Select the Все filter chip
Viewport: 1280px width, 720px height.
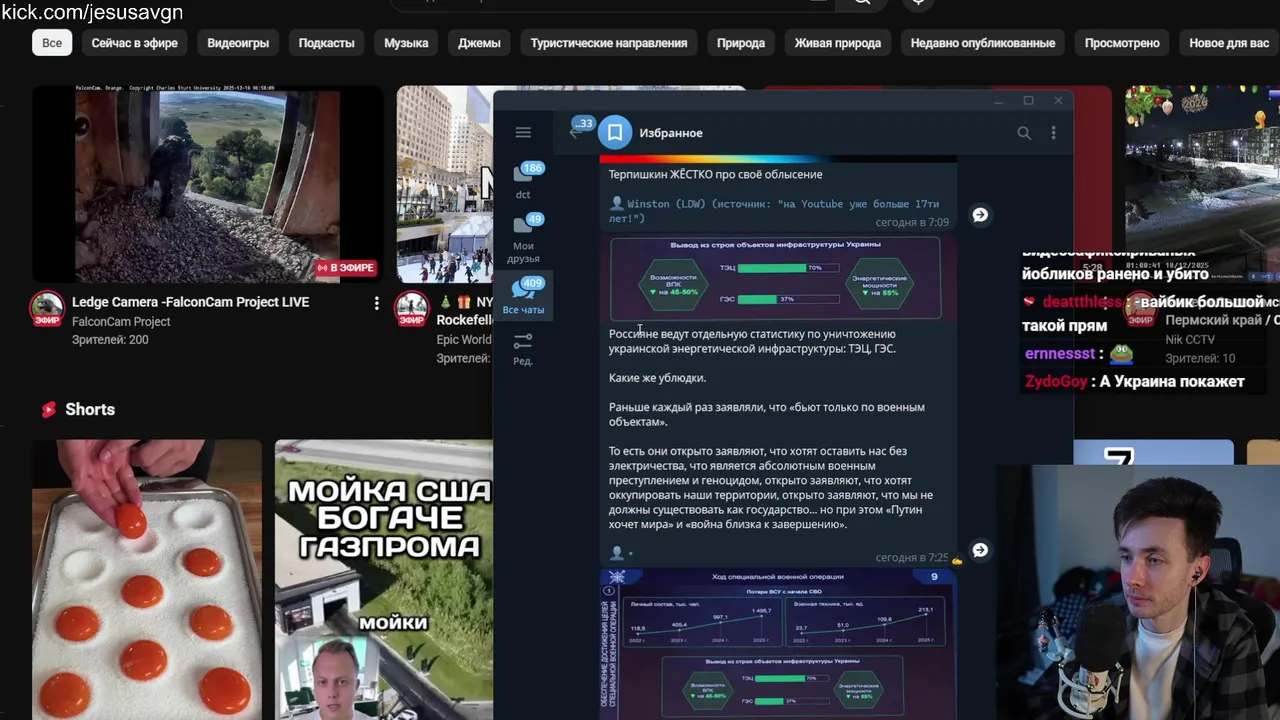pos(52,43)
